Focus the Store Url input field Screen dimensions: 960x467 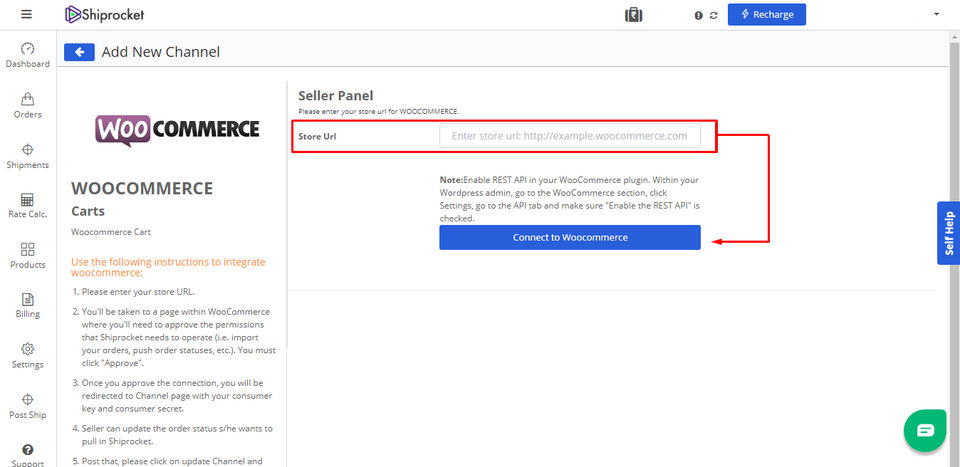point(570,136)
